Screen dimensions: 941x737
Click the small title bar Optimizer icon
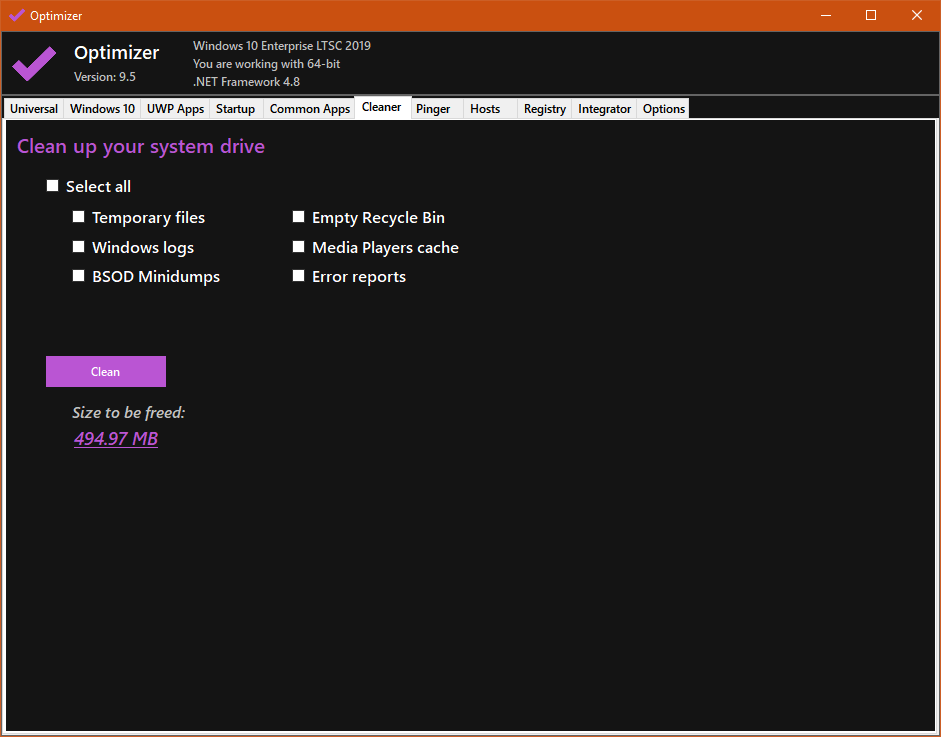coord(16,15)
